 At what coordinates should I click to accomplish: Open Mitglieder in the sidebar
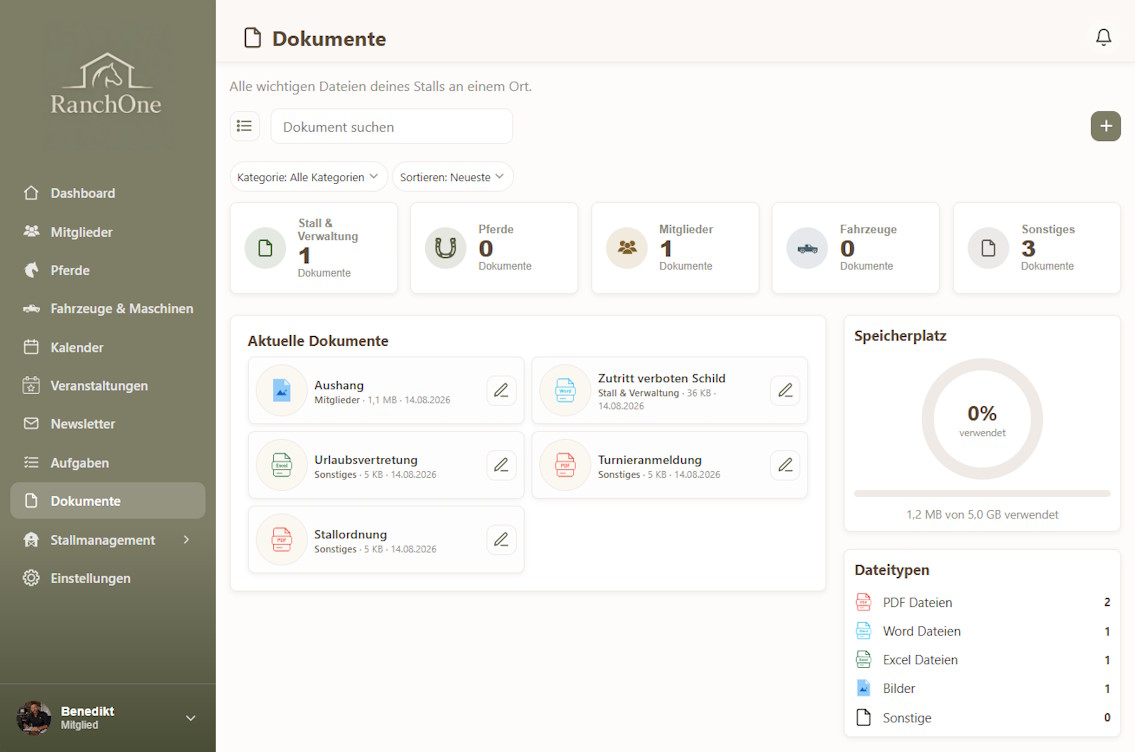point(108,232)
